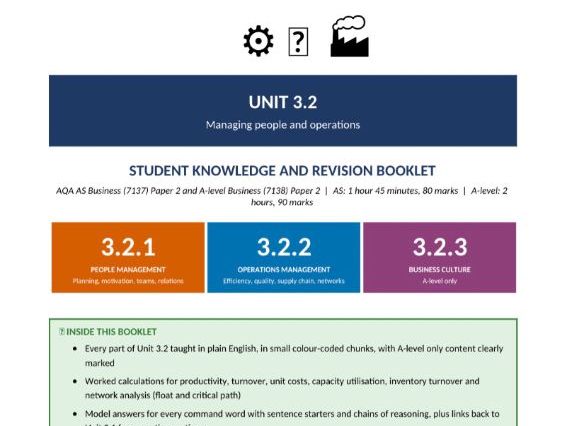This screenshot has width=567, height=426.
Task: Click the boxed question mark icon
Action: tap(298, 42)
